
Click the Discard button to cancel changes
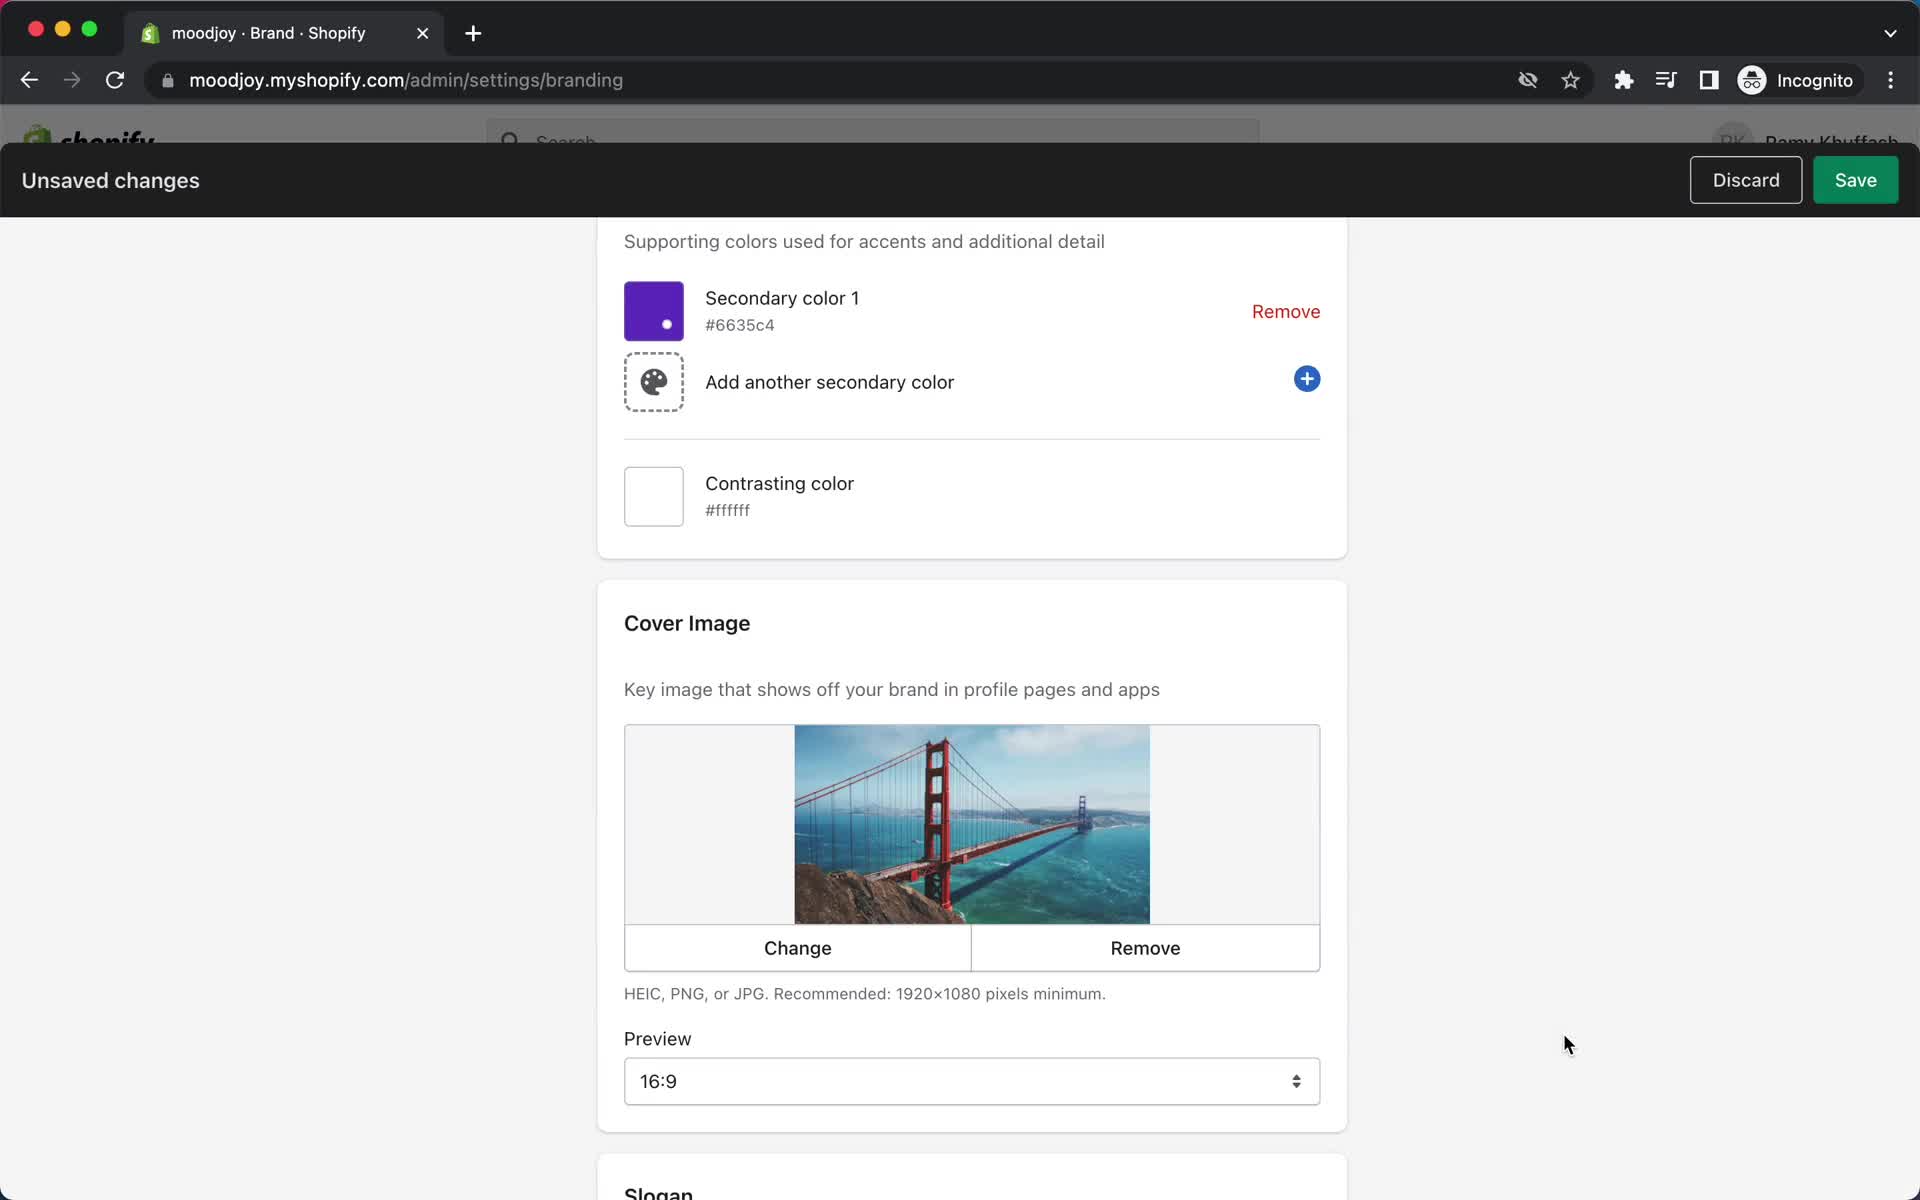click(x=1746, y=180)
